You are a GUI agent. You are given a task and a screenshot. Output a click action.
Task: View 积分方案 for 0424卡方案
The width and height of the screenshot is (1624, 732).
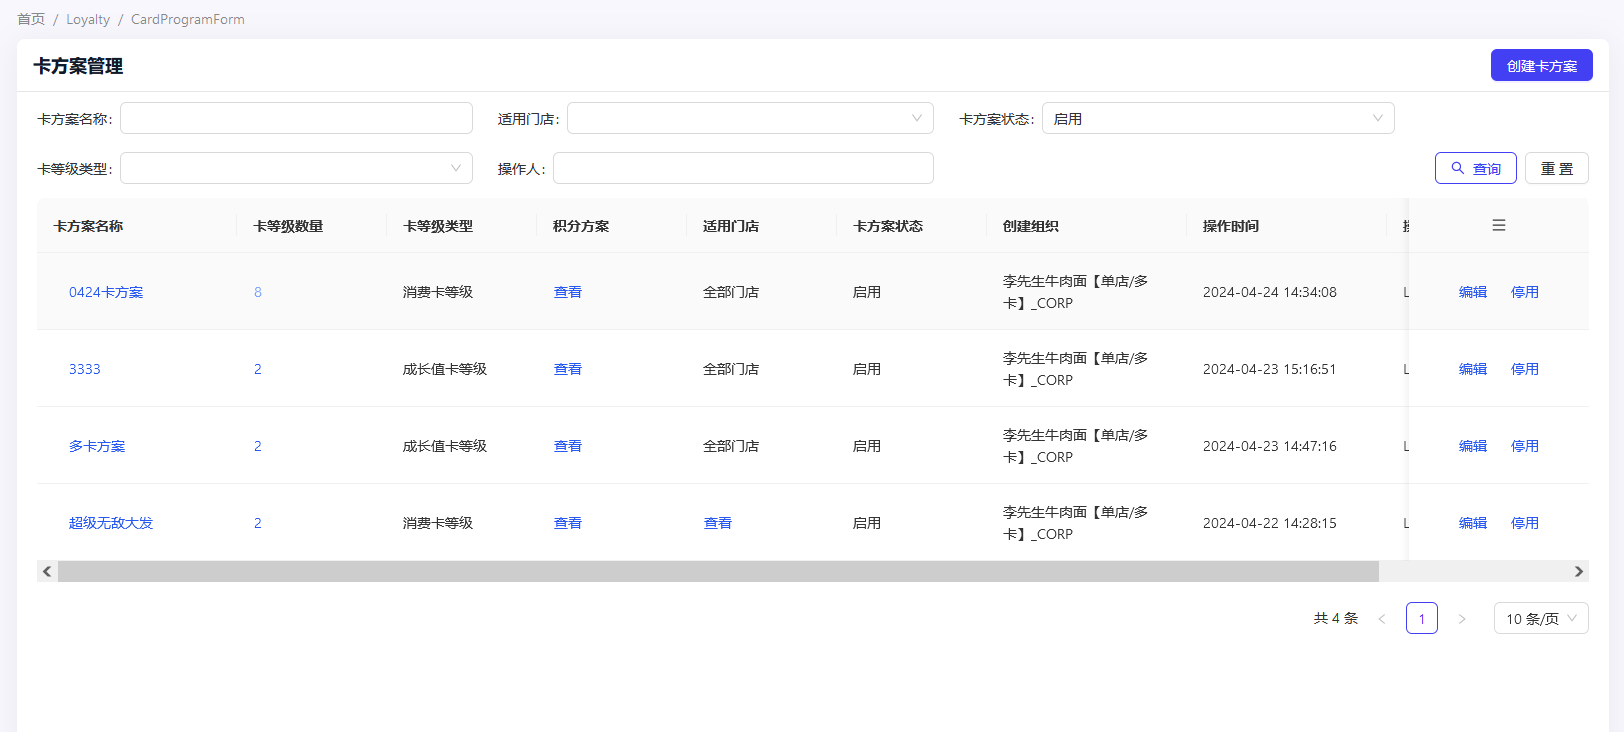(x=568, y=292)
